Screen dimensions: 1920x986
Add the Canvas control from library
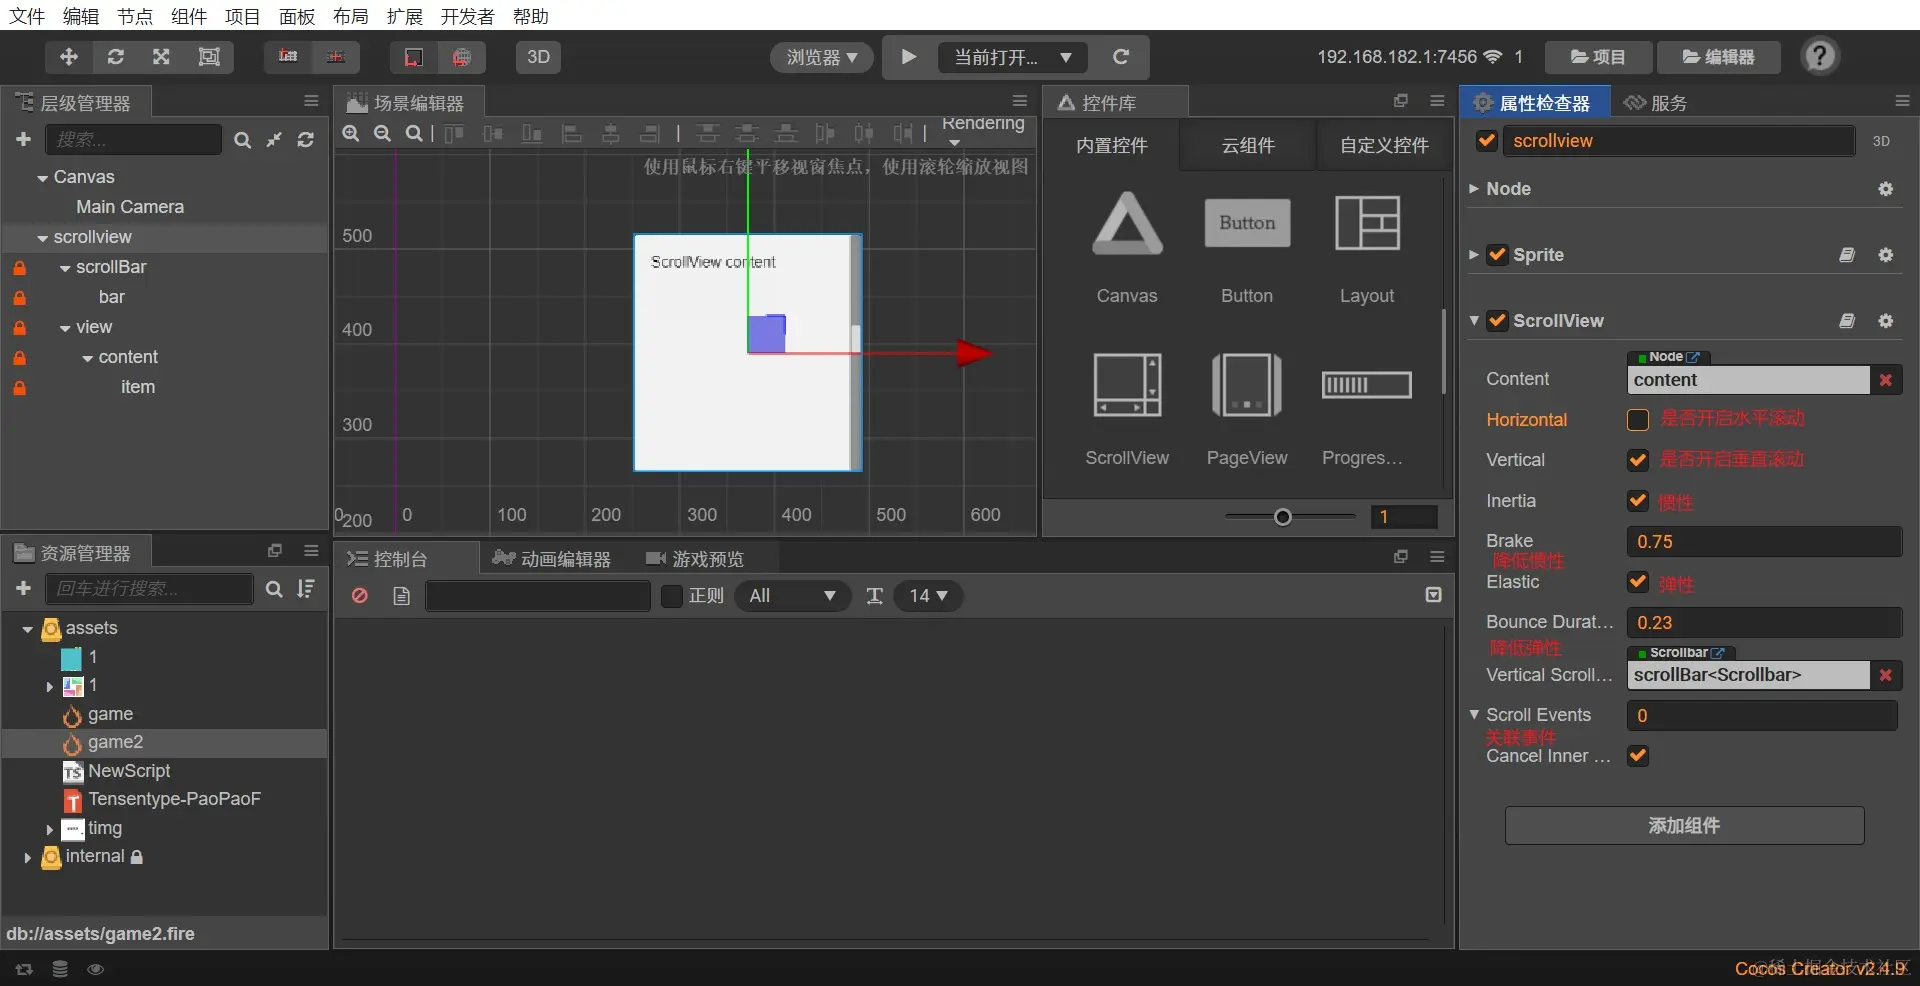coord(1127,247)
